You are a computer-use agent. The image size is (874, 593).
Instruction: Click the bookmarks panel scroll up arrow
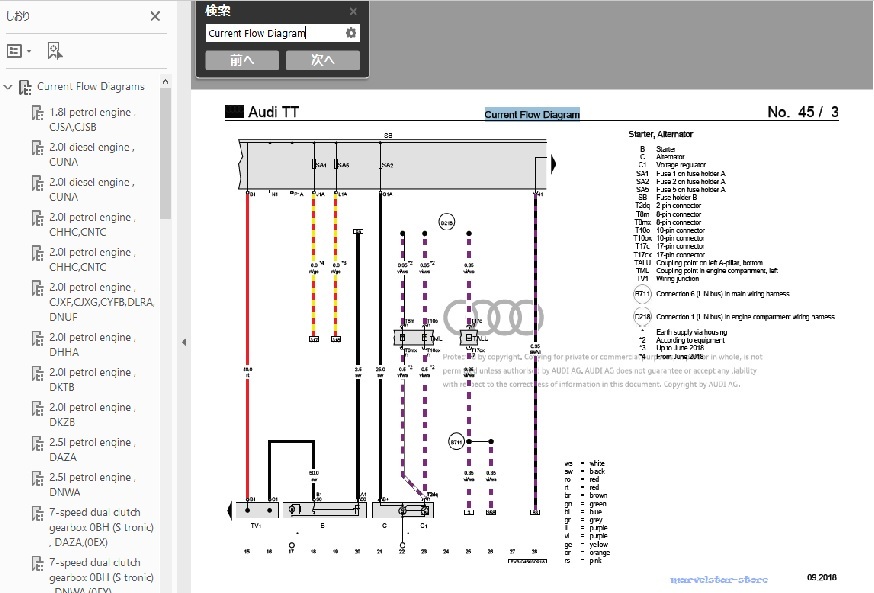pos(165,82)
